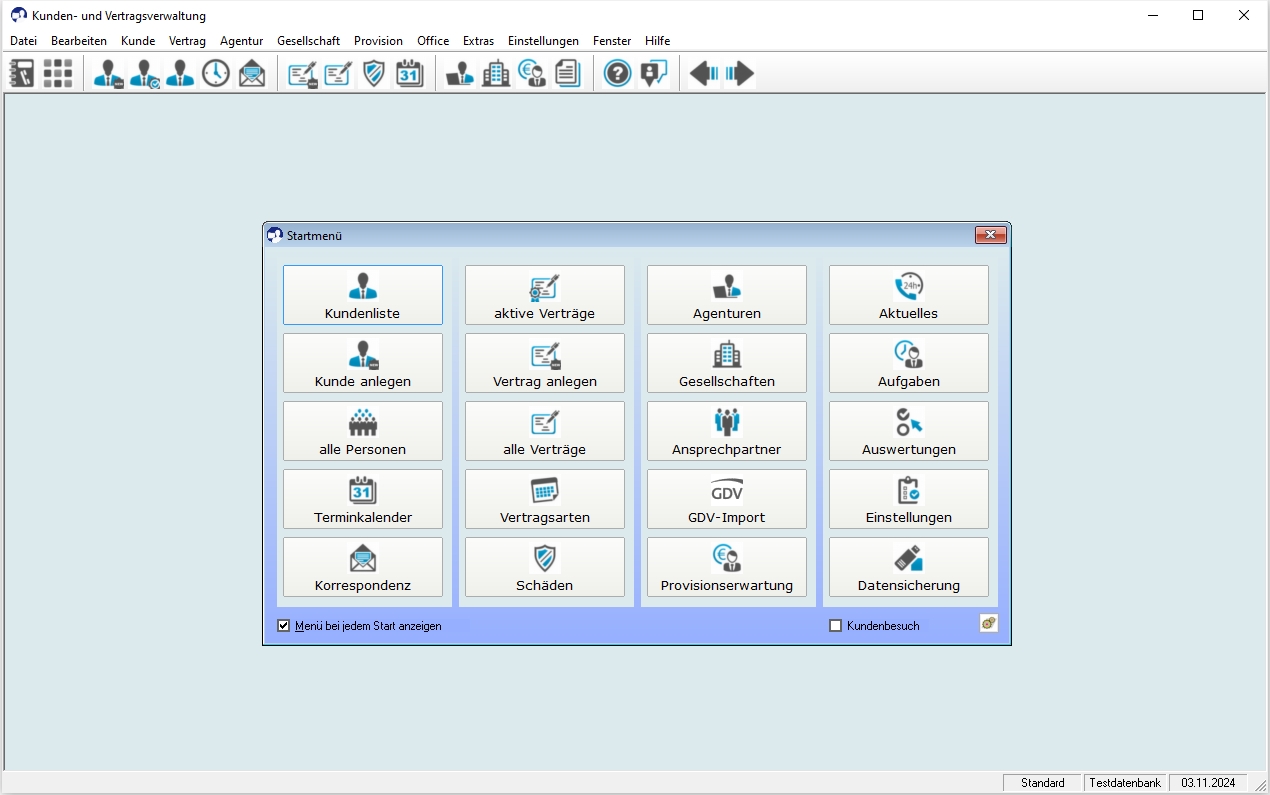Screen dimensions: 1270x795
Task: Expand the Gesellschaft menu
Action: (308, 41)
